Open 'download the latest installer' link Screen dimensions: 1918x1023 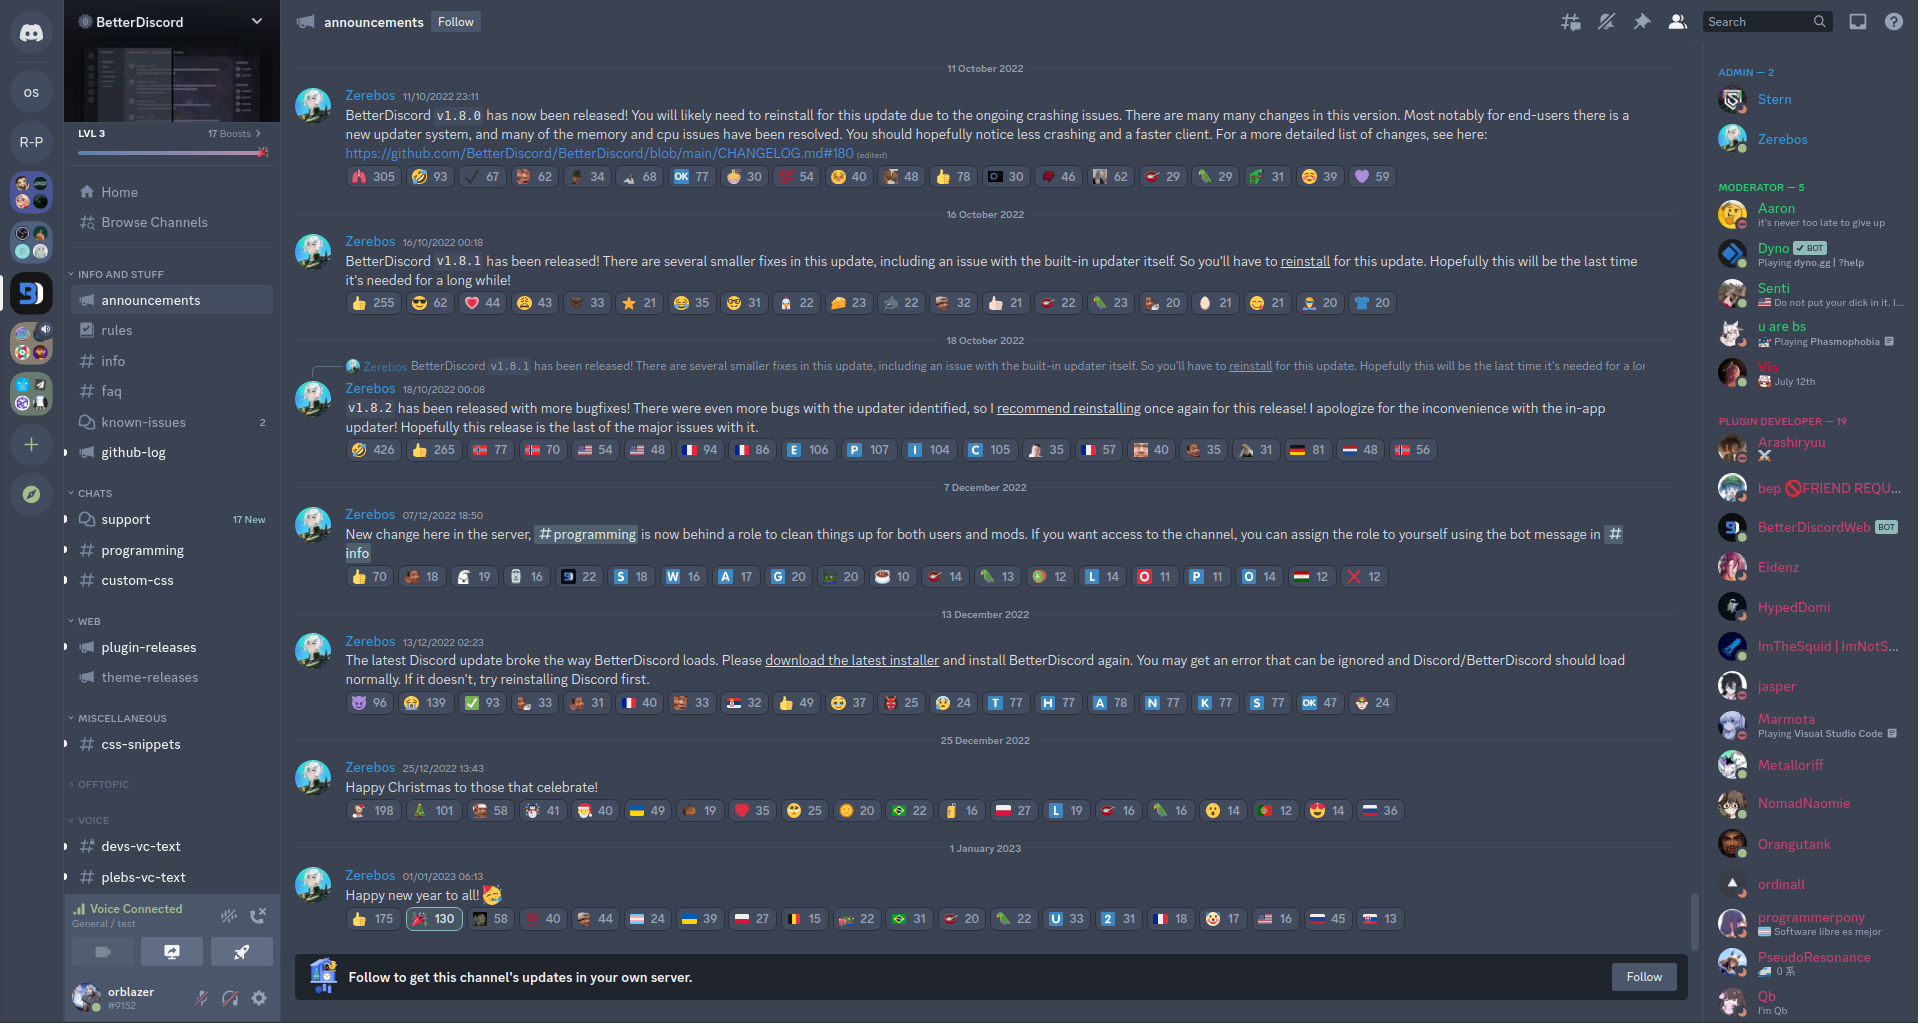[852, 660]
